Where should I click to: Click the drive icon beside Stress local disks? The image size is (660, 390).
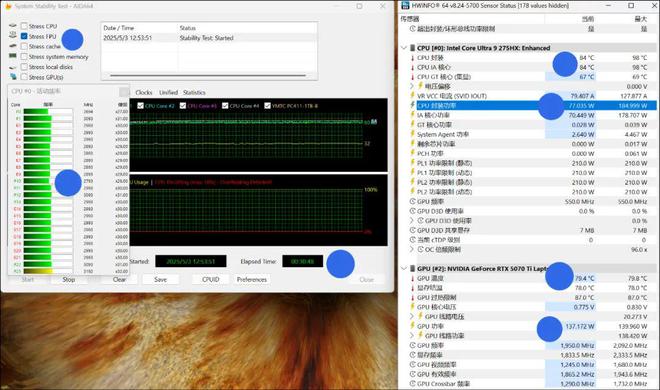(13, 67)
